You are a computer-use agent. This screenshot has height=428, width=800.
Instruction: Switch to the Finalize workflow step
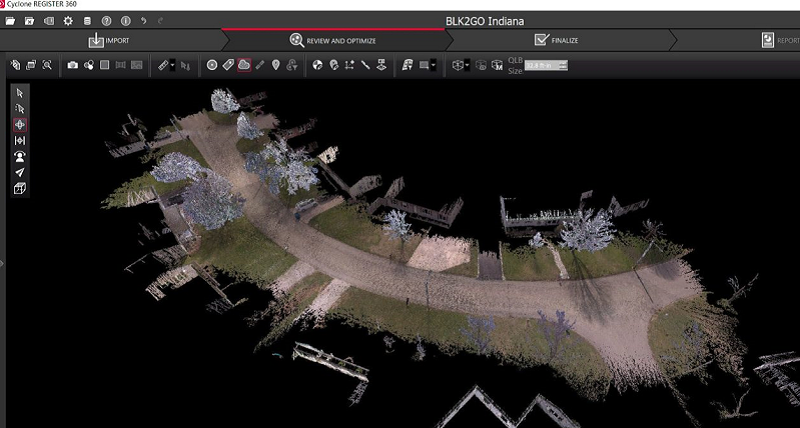click(556, 40)
